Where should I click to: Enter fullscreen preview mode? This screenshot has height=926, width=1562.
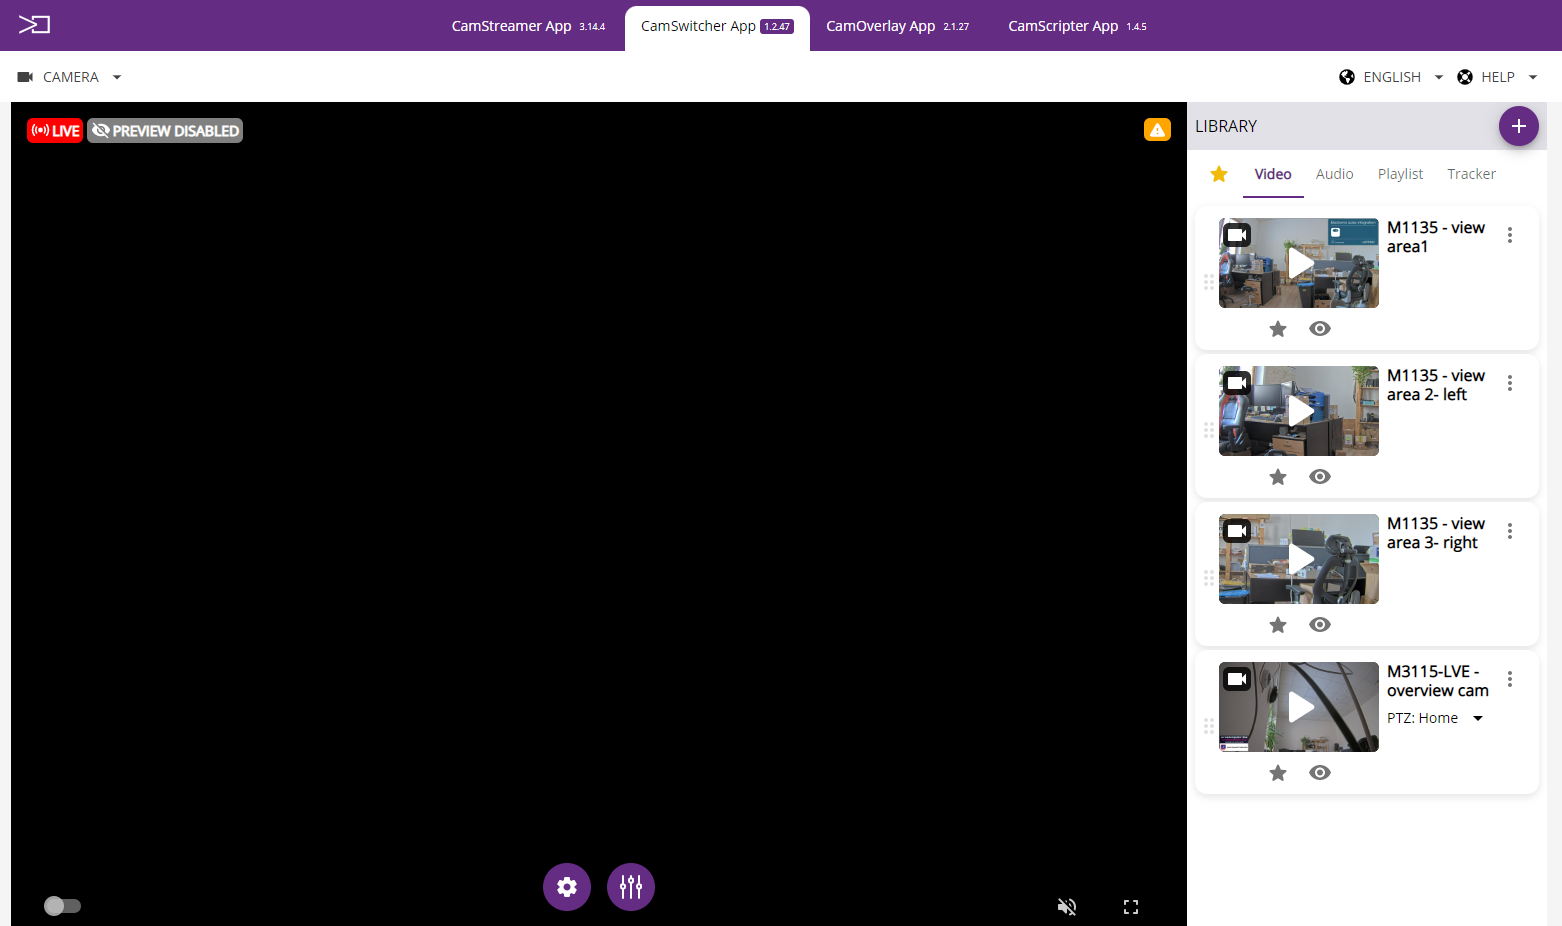coord(1131,907)
